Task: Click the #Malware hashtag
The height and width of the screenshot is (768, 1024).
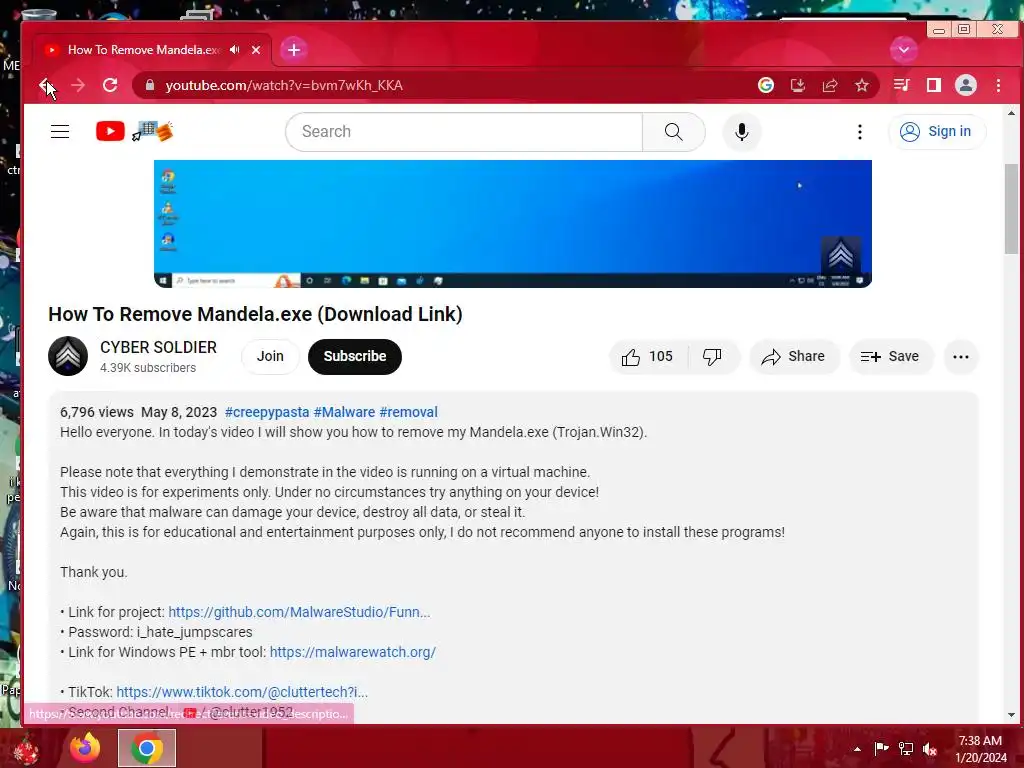Action: [x=344, y=412]
